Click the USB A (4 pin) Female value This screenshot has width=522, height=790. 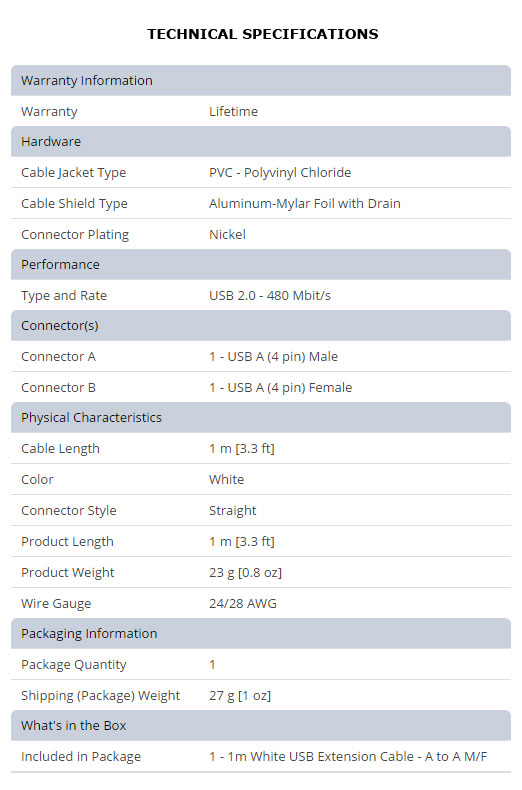pos(281,387)
